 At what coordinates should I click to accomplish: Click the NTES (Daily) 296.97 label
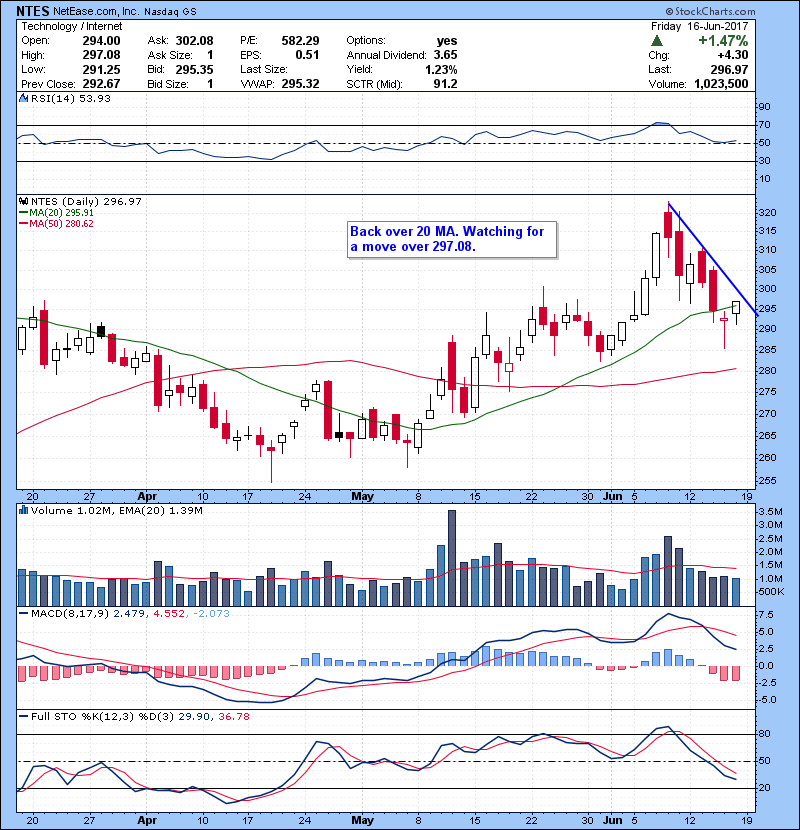[86, 201]
